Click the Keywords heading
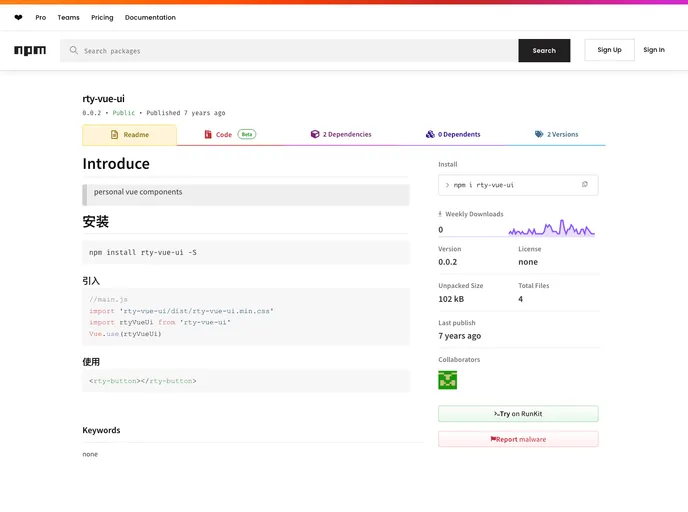The image size is (688, 512). pos(101,430)
